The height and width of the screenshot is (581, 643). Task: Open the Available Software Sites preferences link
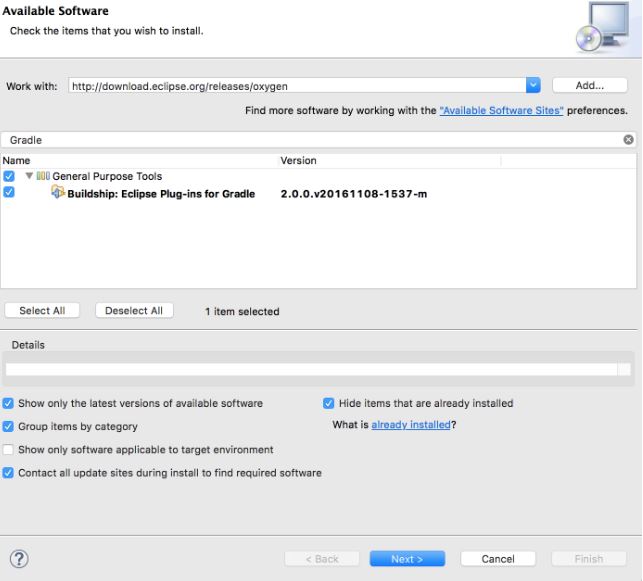pos(501,110)
